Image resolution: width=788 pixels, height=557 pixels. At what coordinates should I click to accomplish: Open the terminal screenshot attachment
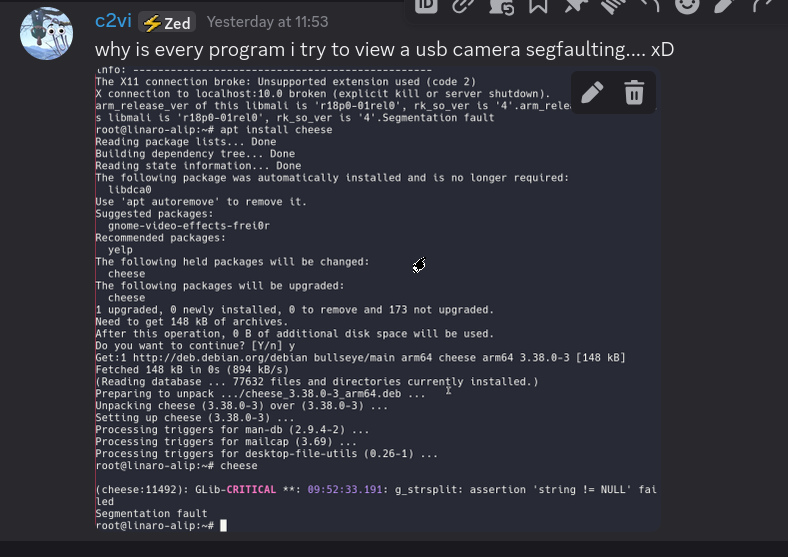click(377, 299)
